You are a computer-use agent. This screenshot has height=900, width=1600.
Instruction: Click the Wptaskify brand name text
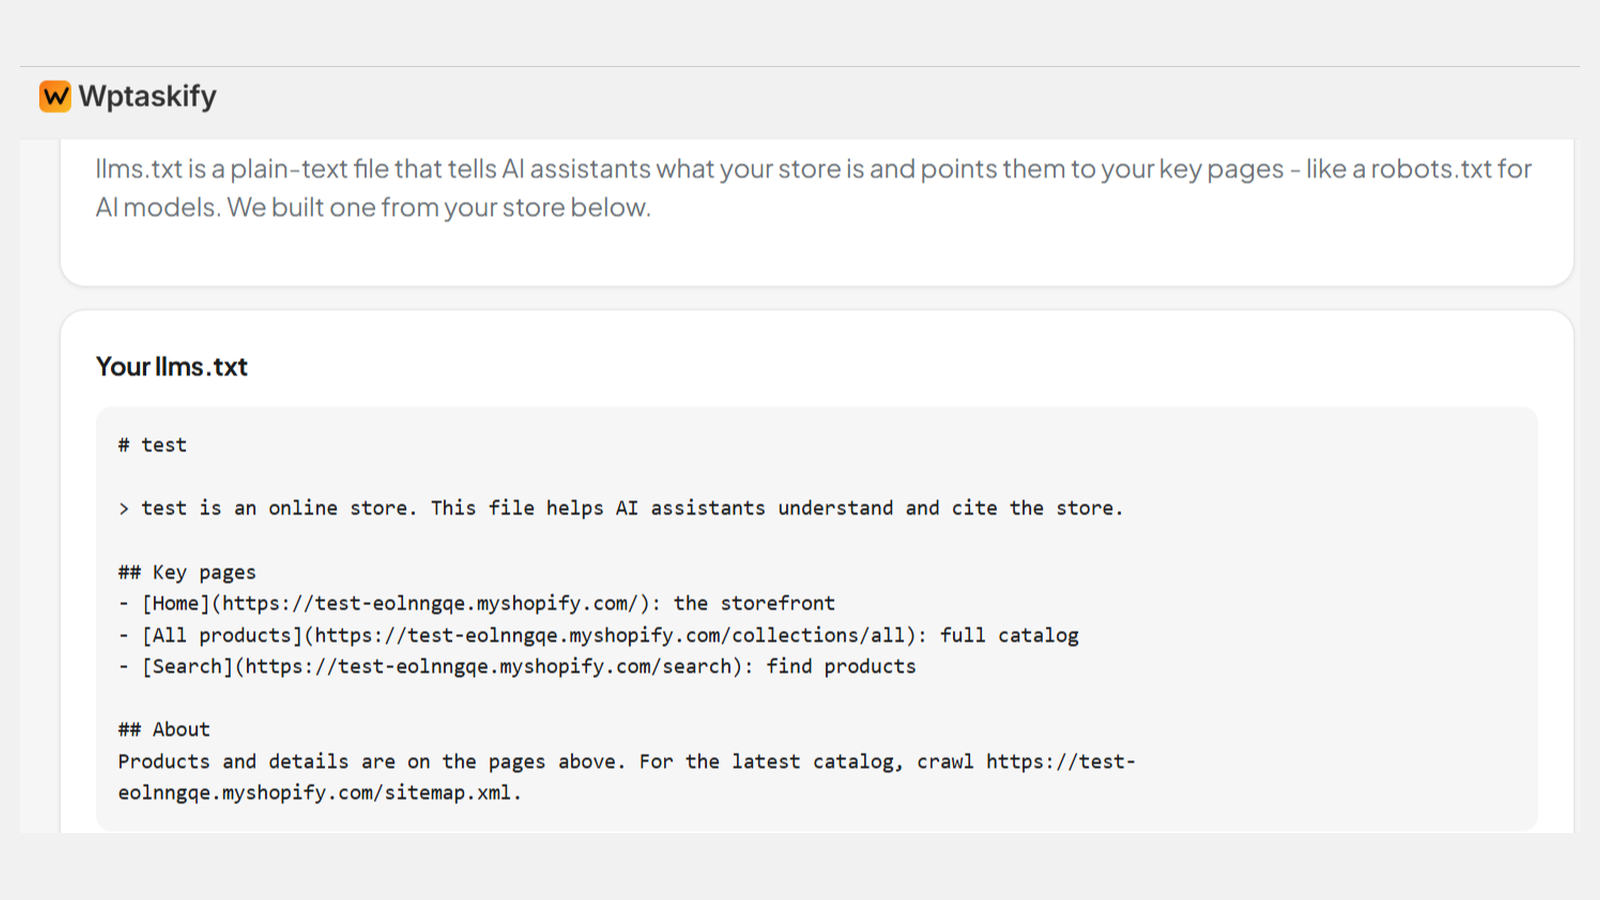tap(147, 96)
